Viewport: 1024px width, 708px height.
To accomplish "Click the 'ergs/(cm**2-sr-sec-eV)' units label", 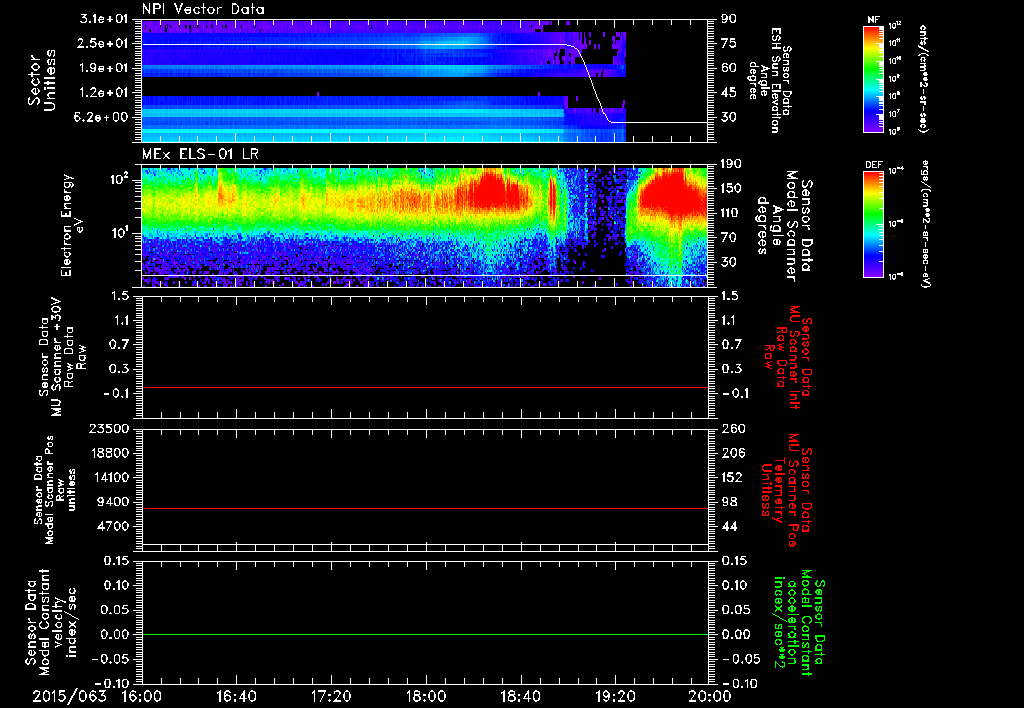I will click(925, 223).
